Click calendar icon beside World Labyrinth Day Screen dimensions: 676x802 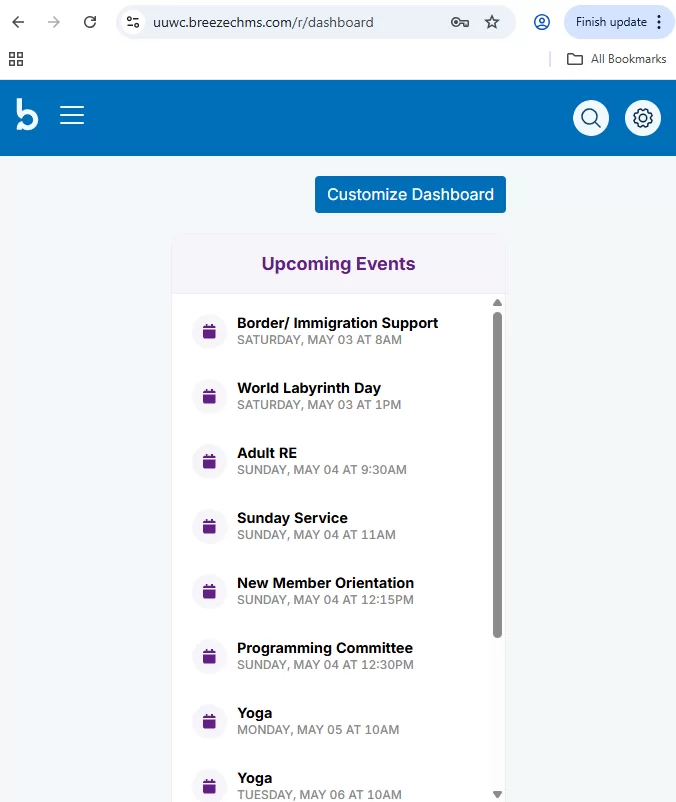click(209, 397)
